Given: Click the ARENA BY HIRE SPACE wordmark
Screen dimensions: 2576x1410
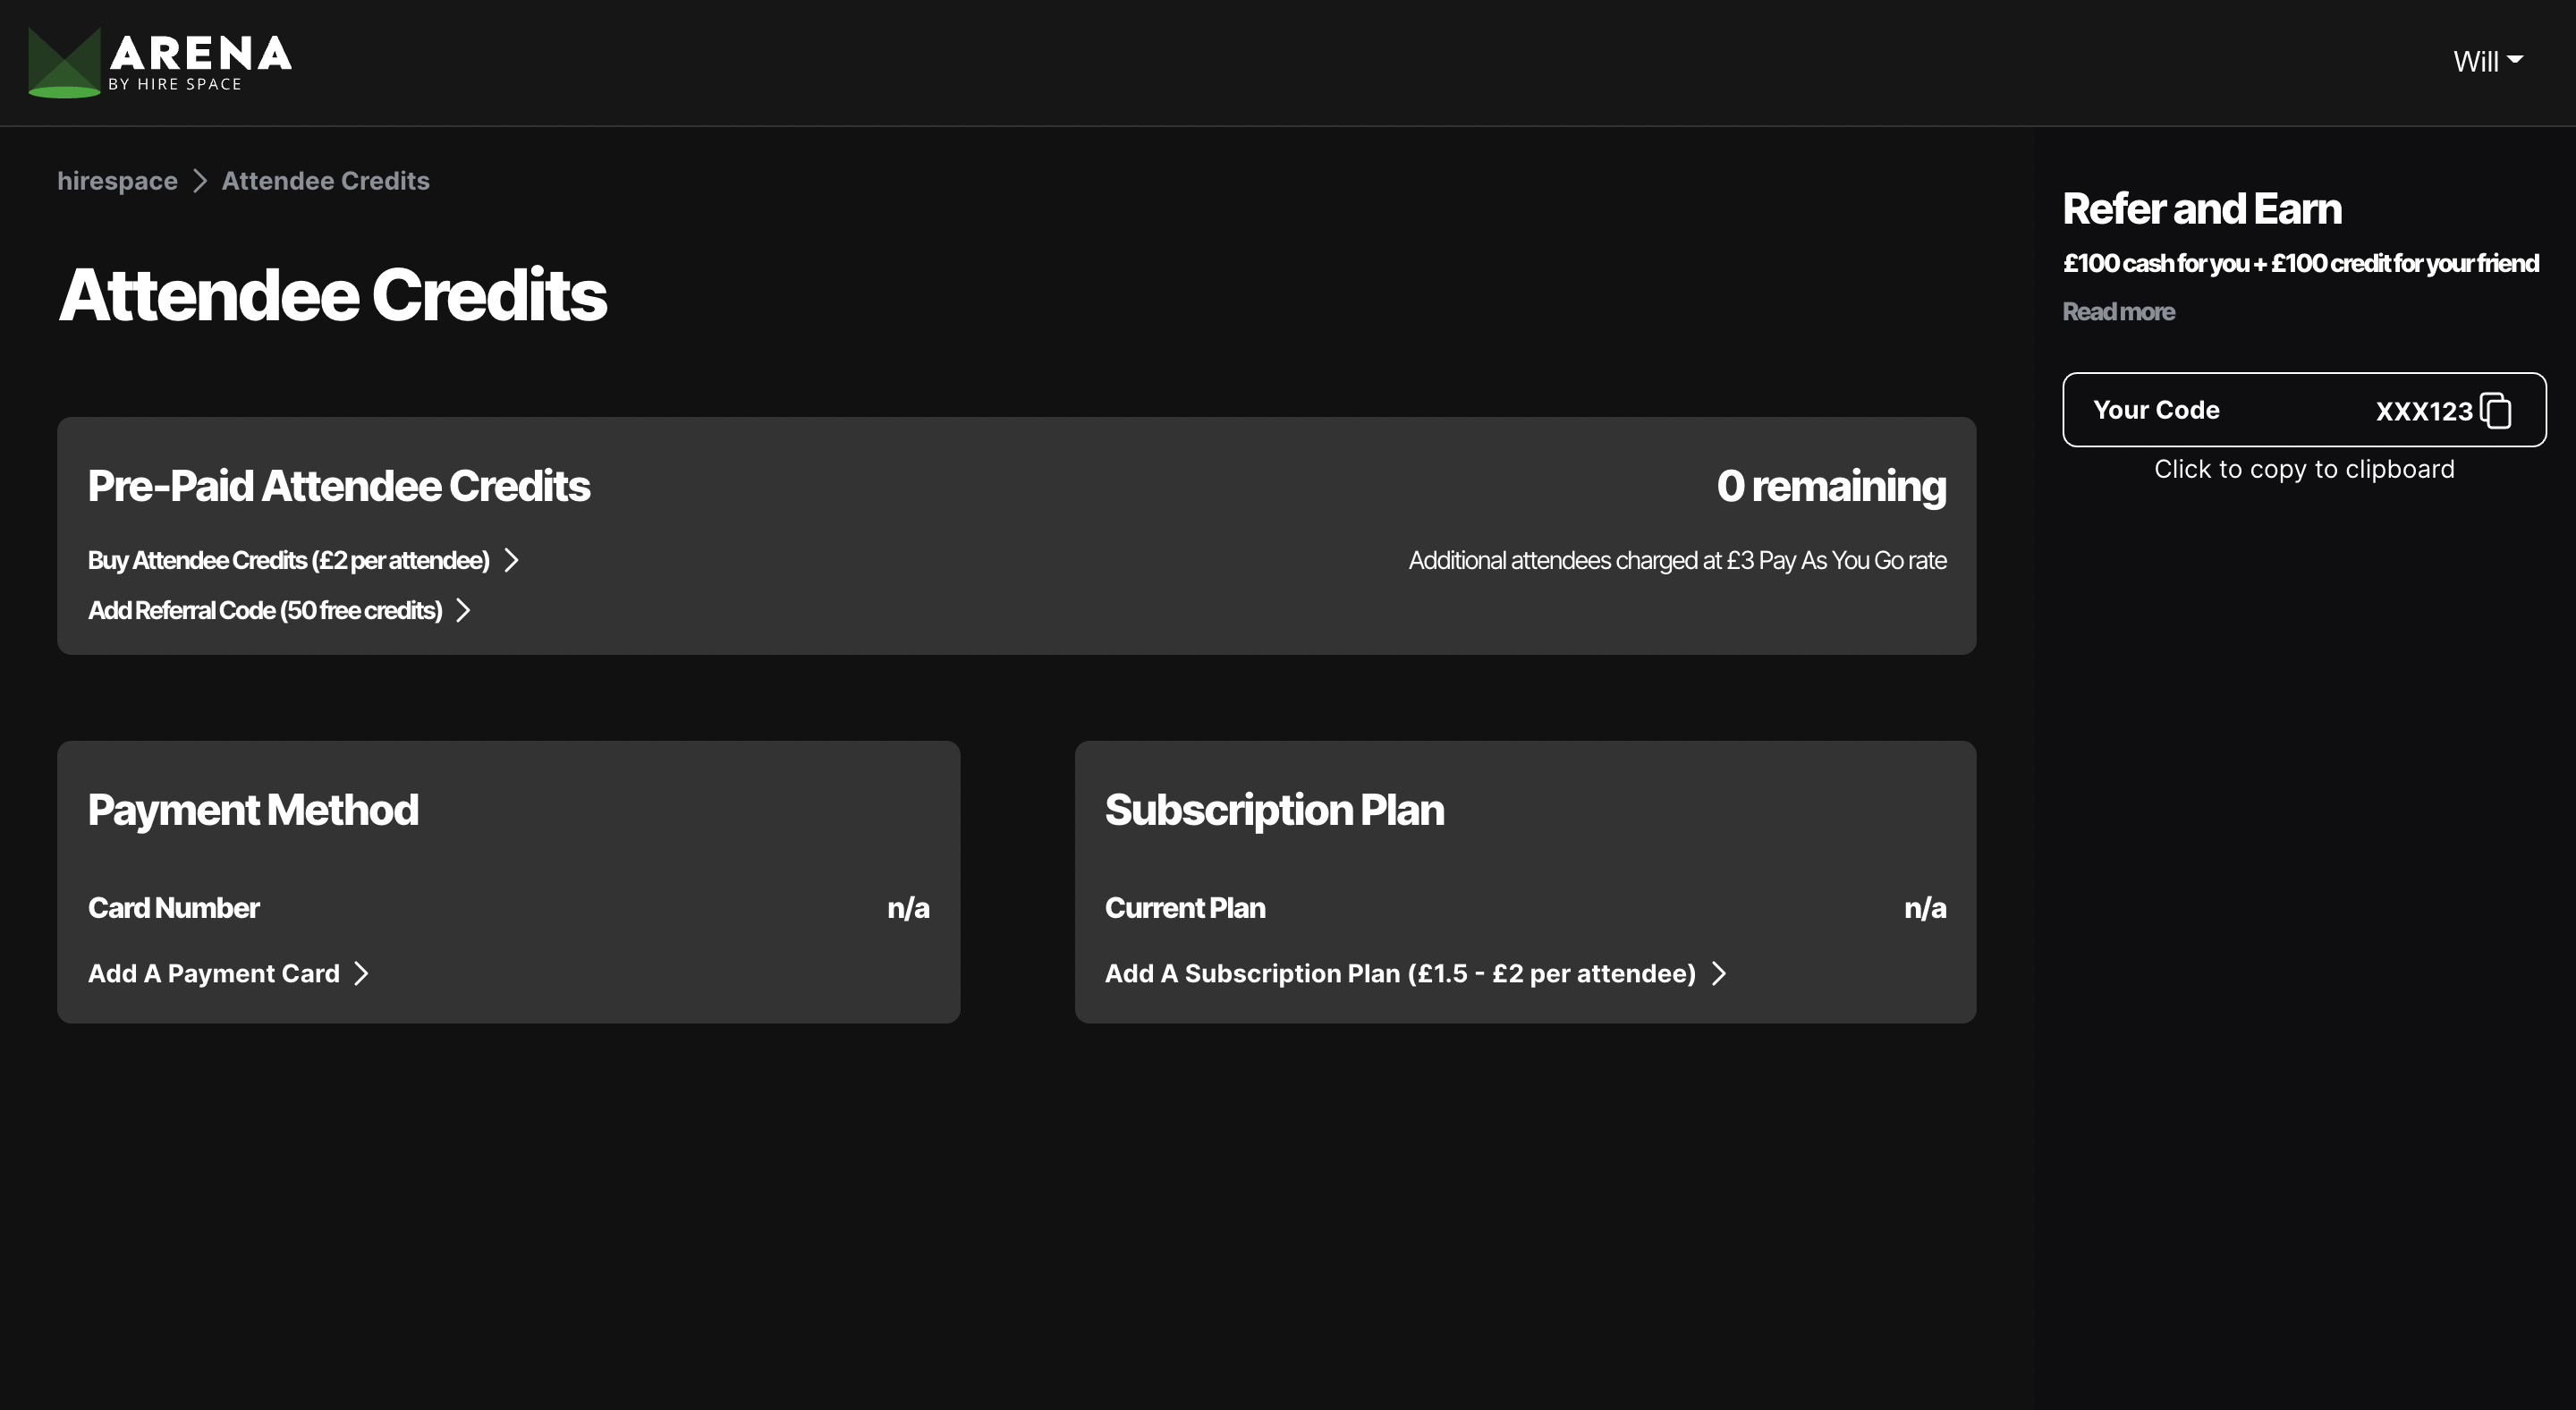Looking at the screenshot, I should coord(200,62).
